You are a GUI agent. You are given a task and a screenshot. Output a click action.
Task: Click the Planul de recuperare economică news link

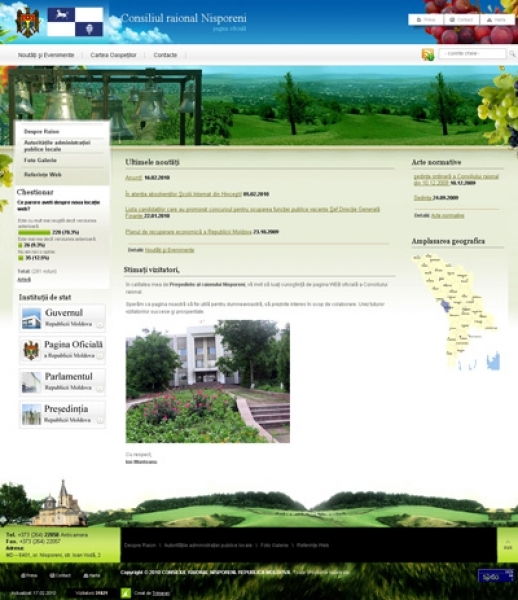[188, 232]
